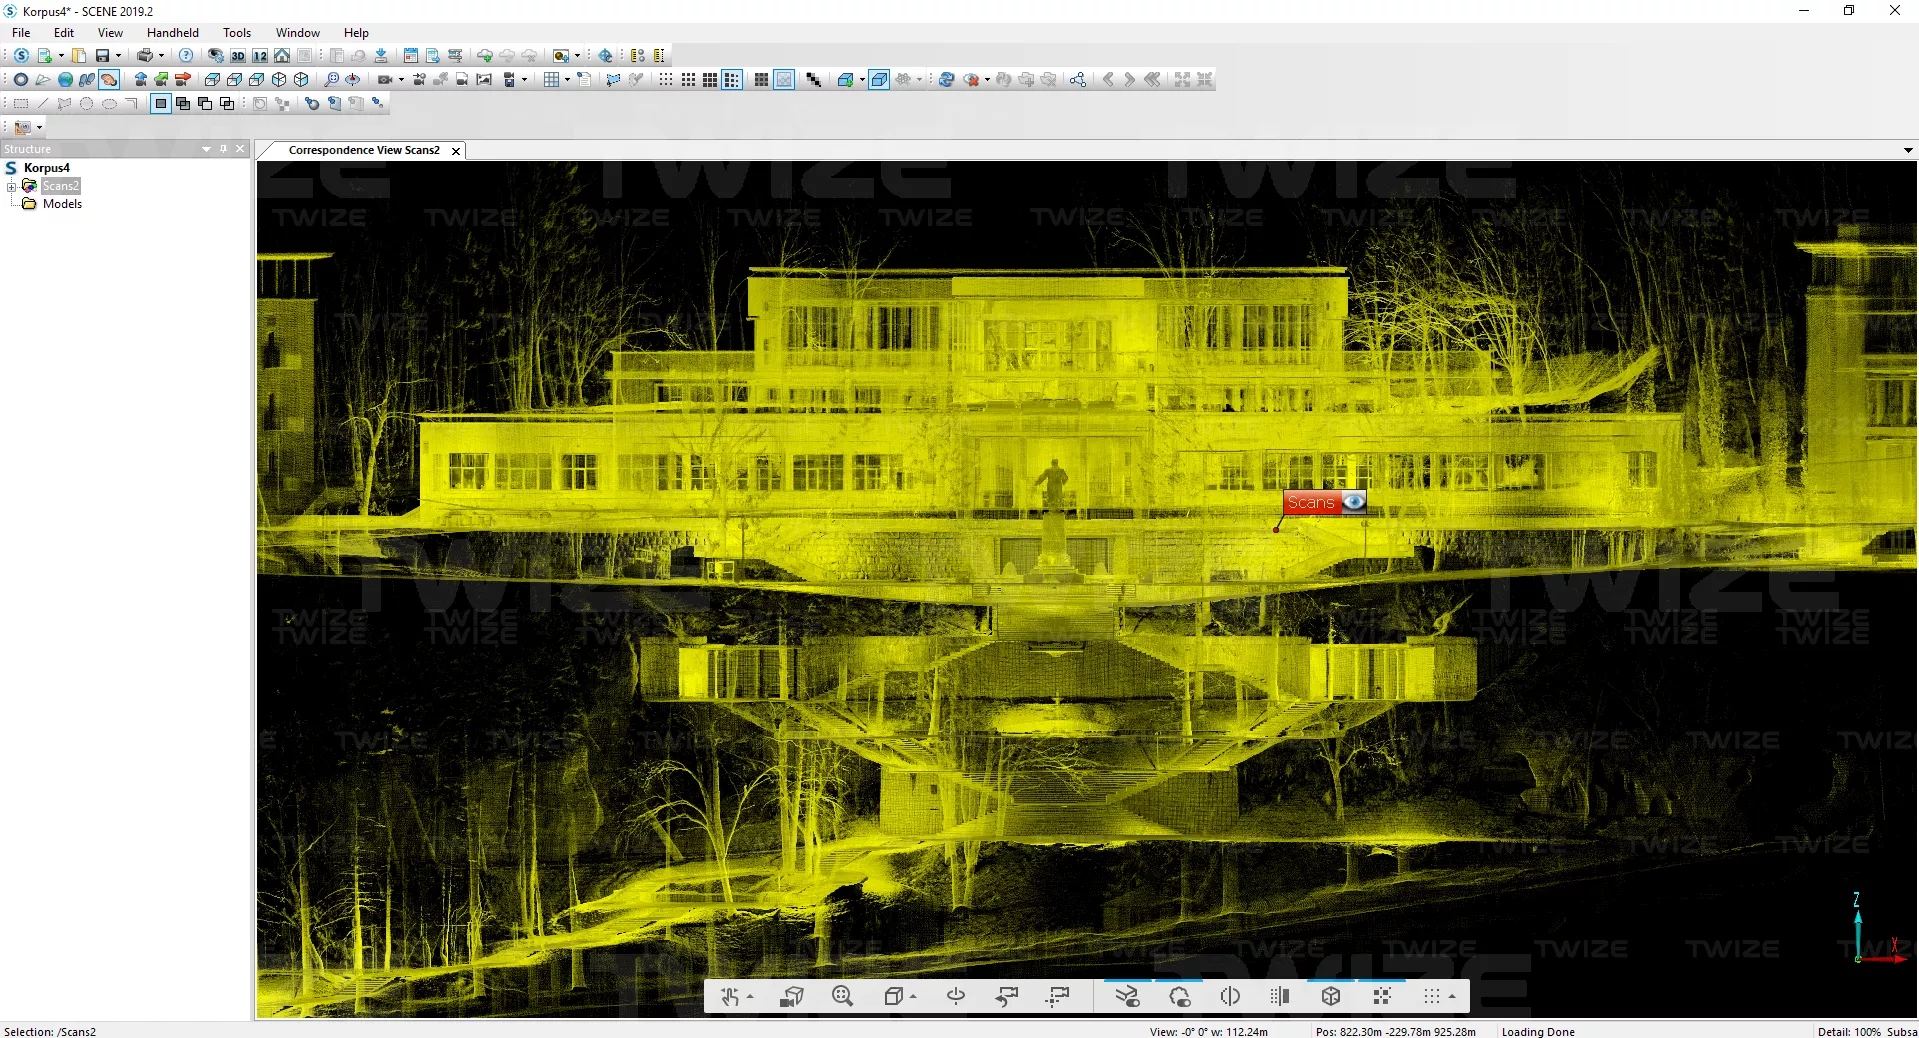Close the Correspondence View Scans2 tab
The image size is (1919, 1038).
pyautogui.click(x=456, y=151)
